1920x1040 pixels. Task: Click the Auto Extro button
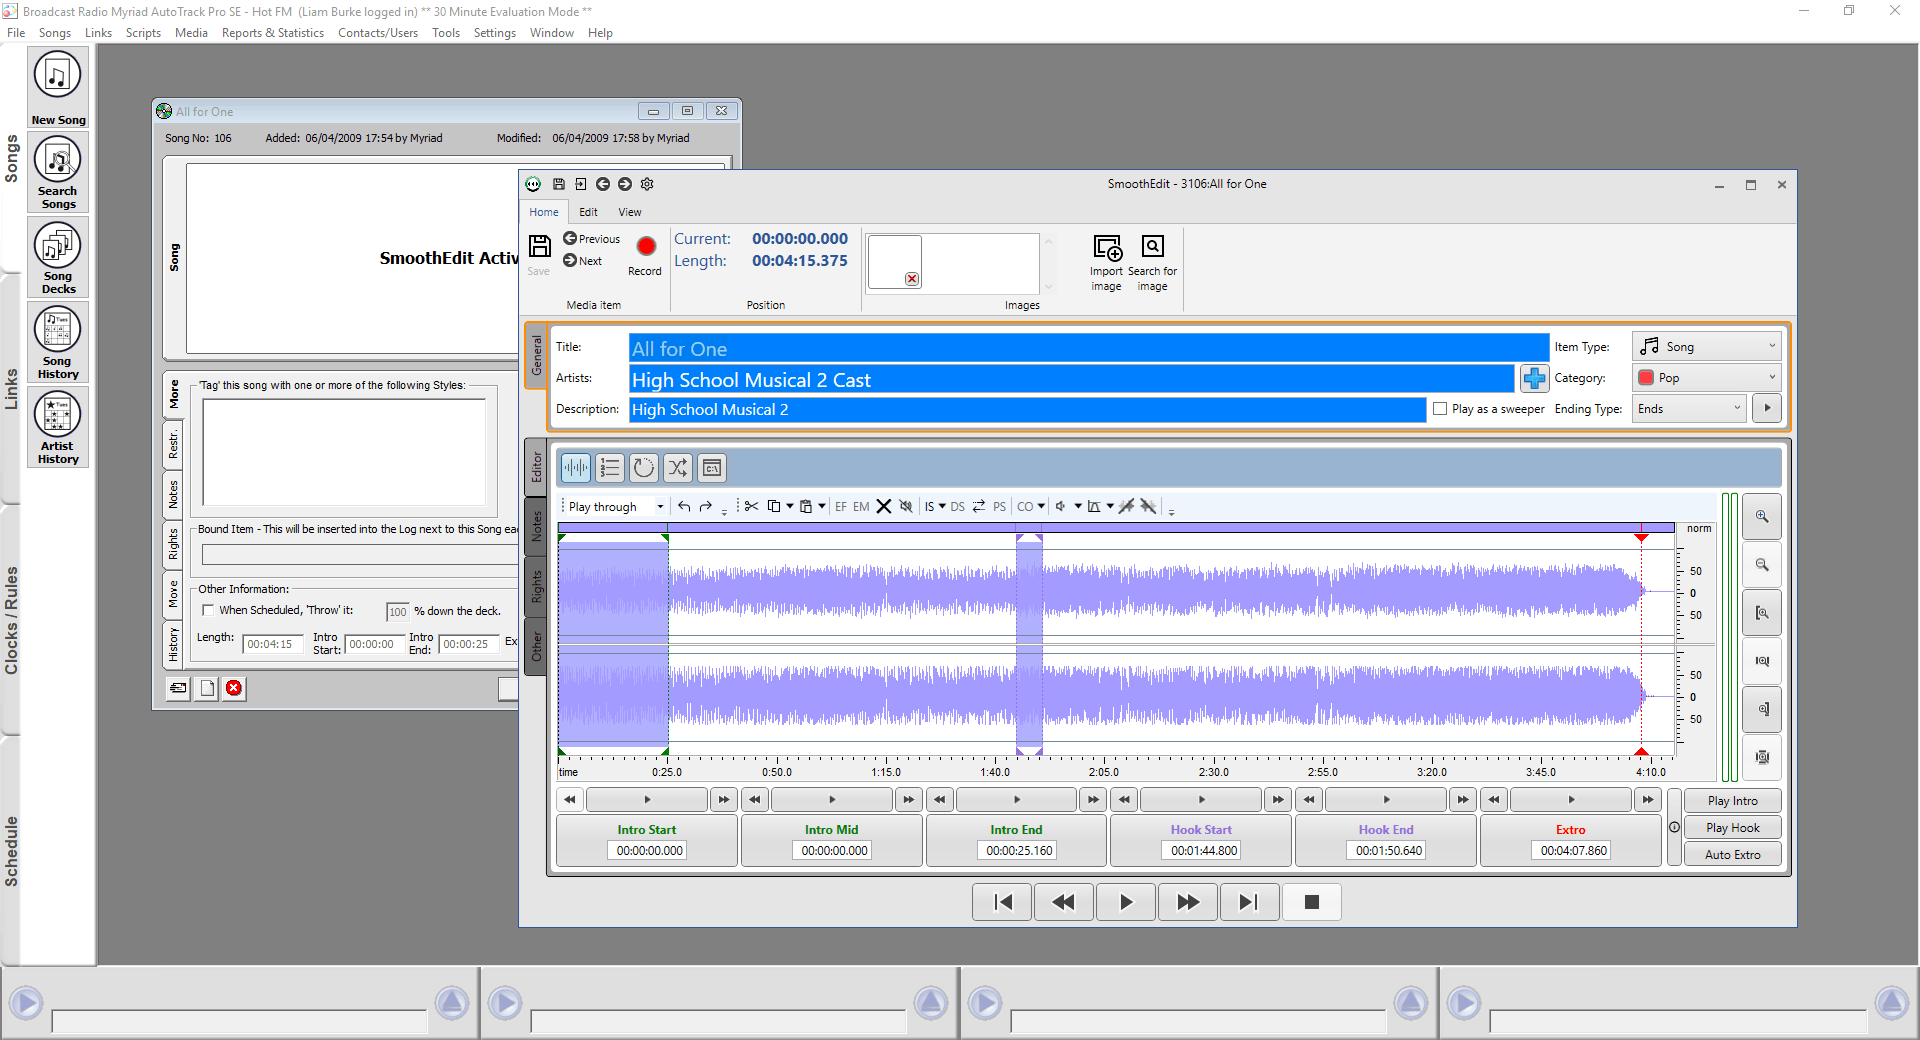[1732, 853]
